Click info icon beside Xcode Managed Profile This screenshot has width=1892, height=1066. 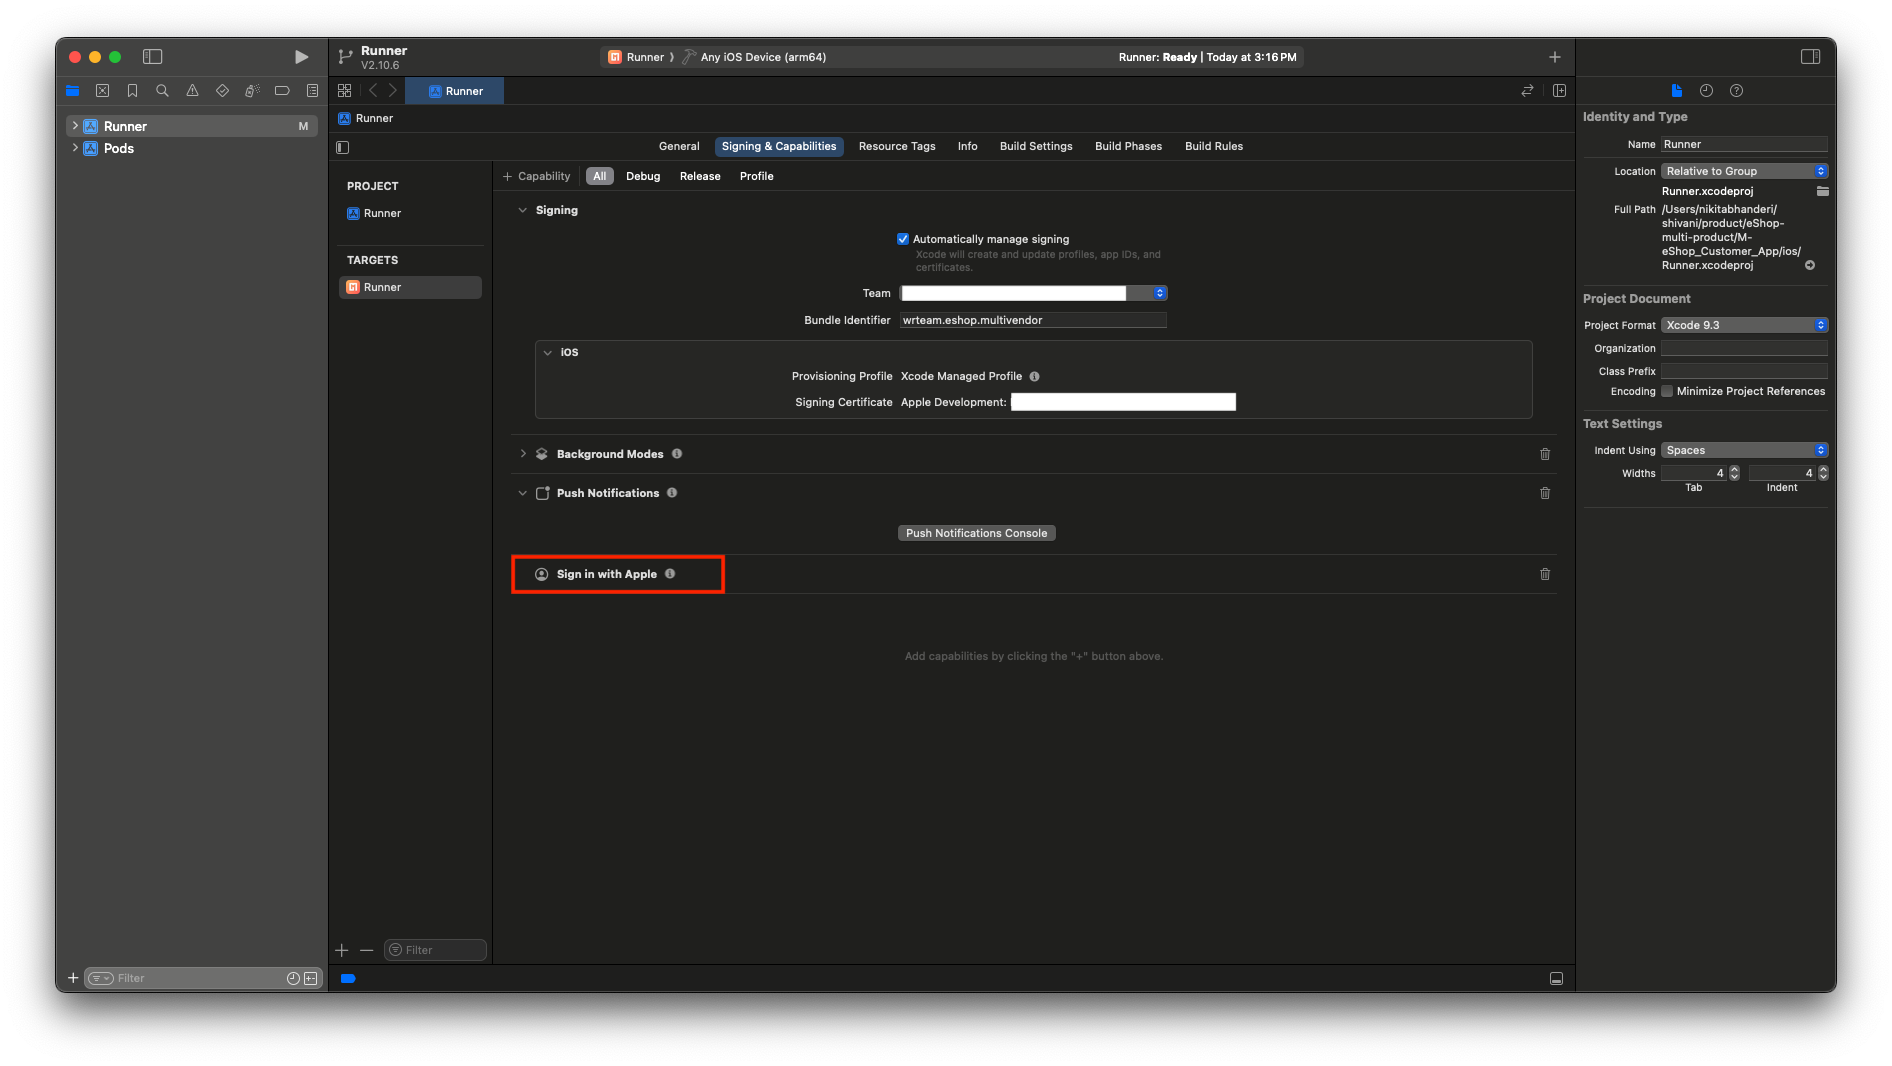(1034, 377)
